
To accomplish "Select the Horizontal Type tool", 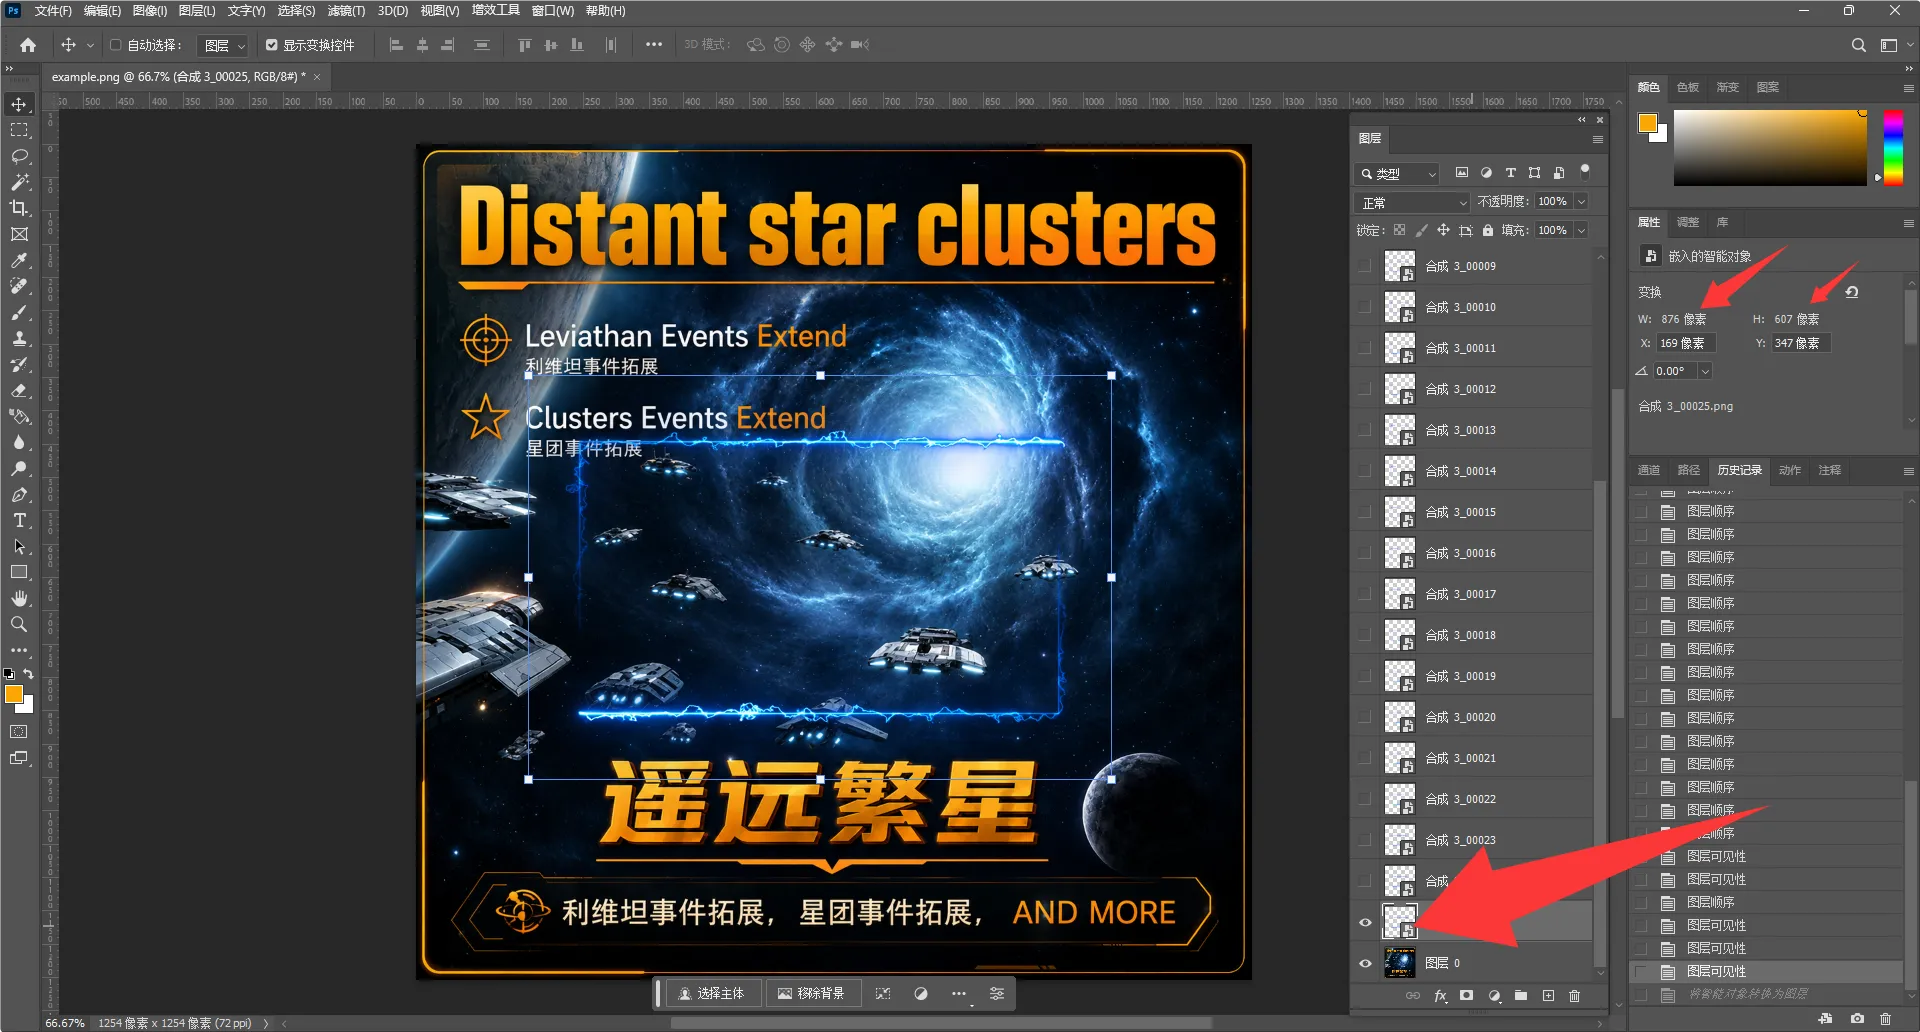I will pyautogui.click(x=19, y=520).
